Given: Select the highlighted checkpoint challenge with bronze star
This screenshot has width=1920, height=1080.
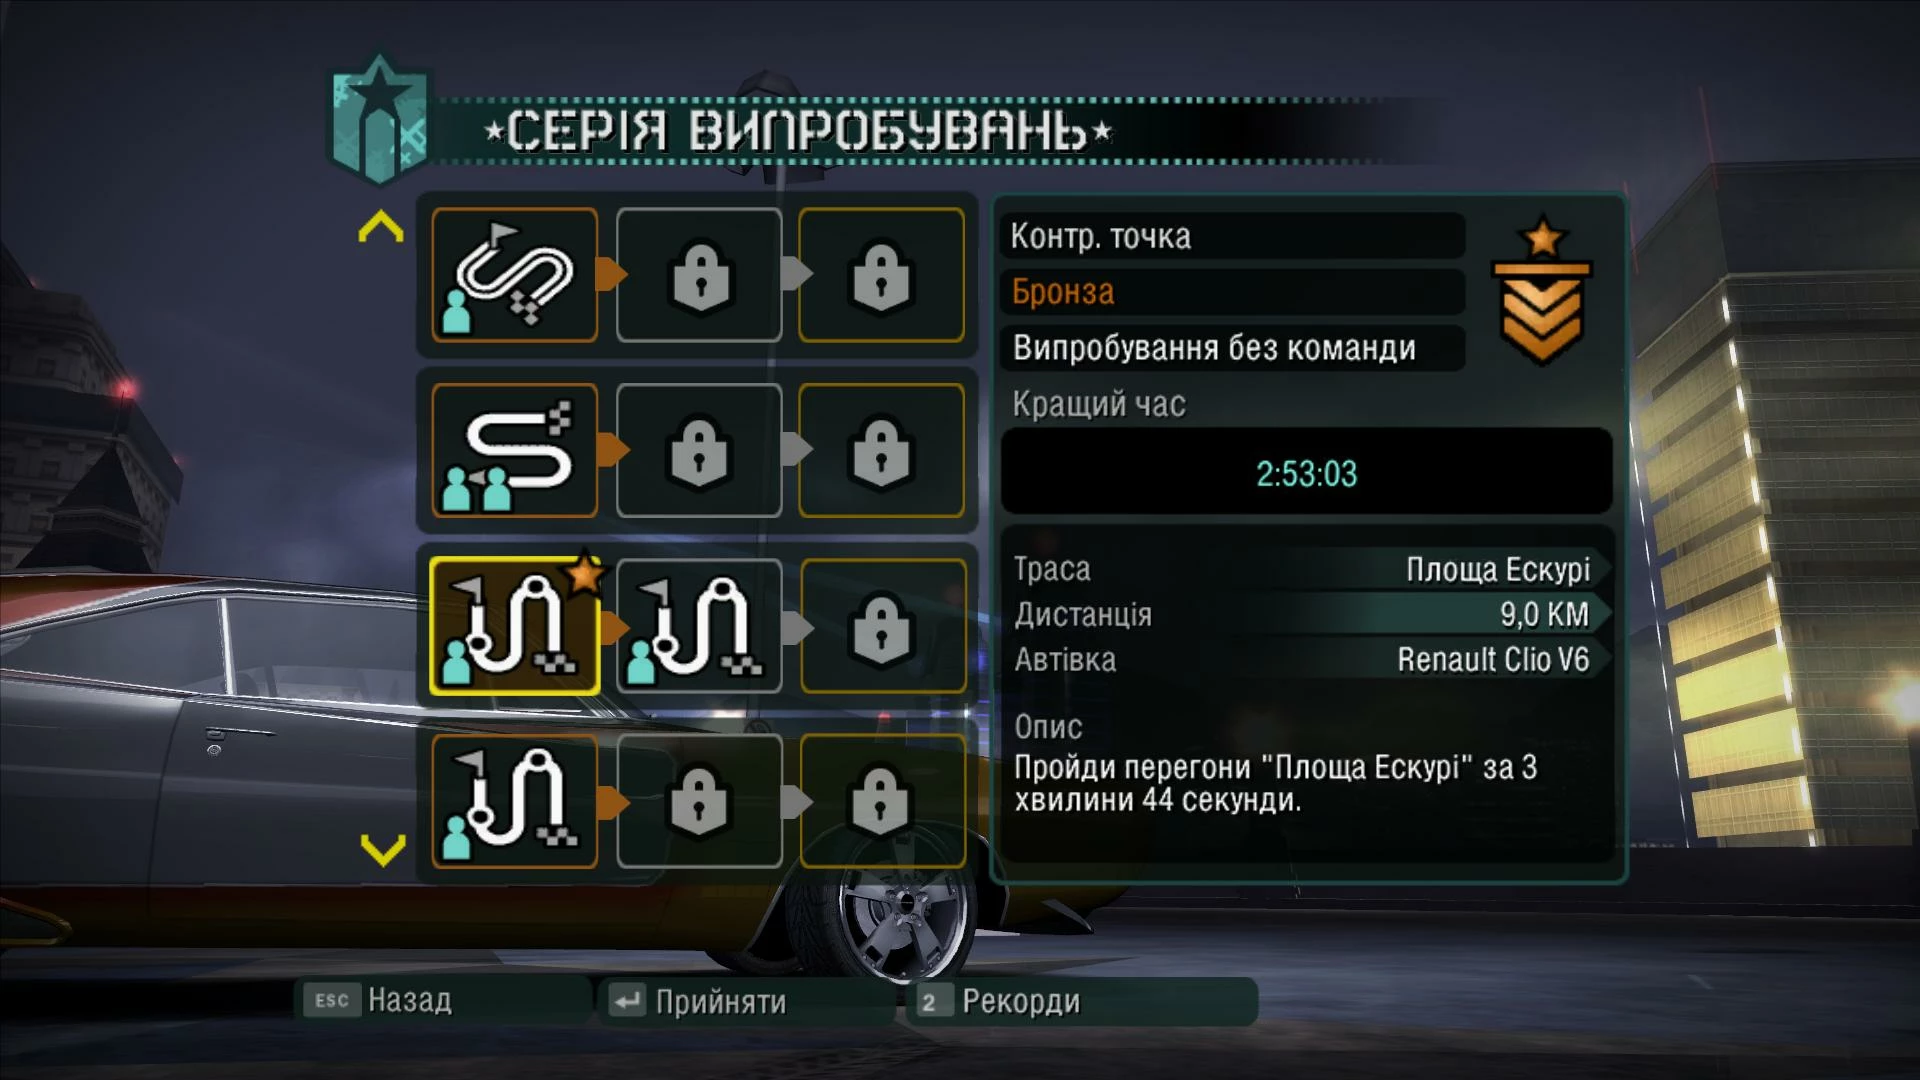Looking at the screenshot, I should (x=515, y=626).
